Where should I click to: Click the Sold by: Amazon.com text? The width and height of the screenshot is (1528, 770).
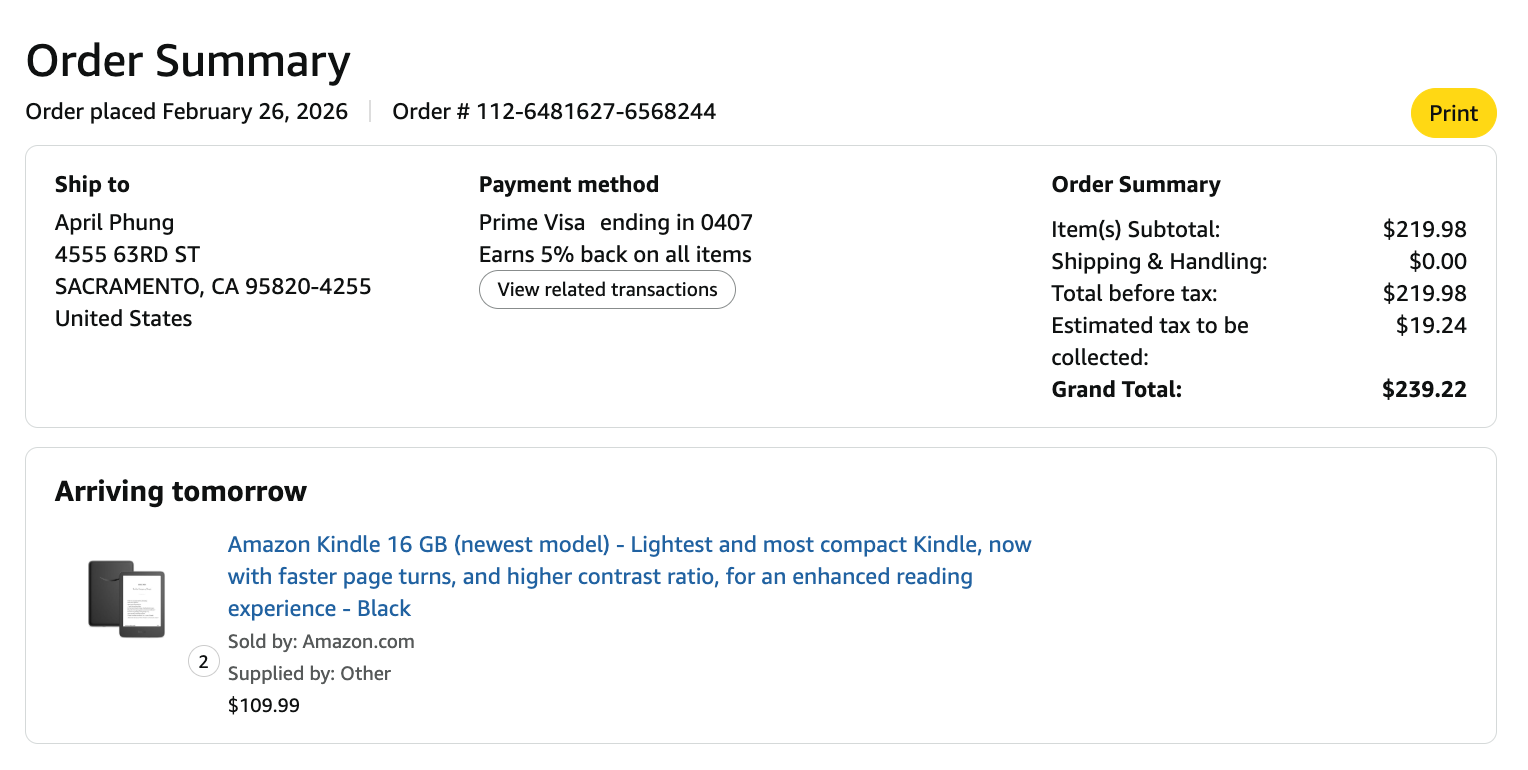(x=321, y=641)
